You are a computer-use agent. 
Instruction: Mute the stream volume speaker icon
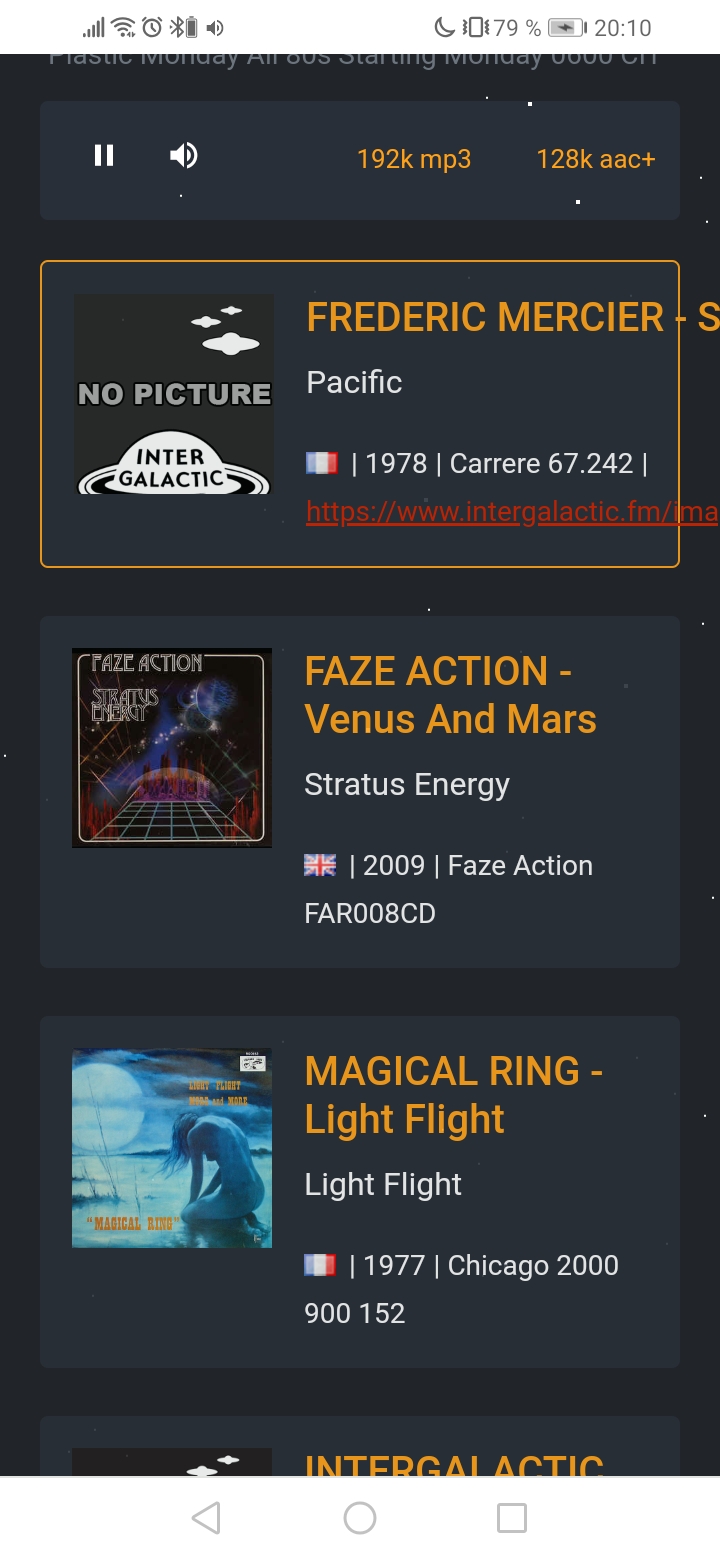pos(184,156)
